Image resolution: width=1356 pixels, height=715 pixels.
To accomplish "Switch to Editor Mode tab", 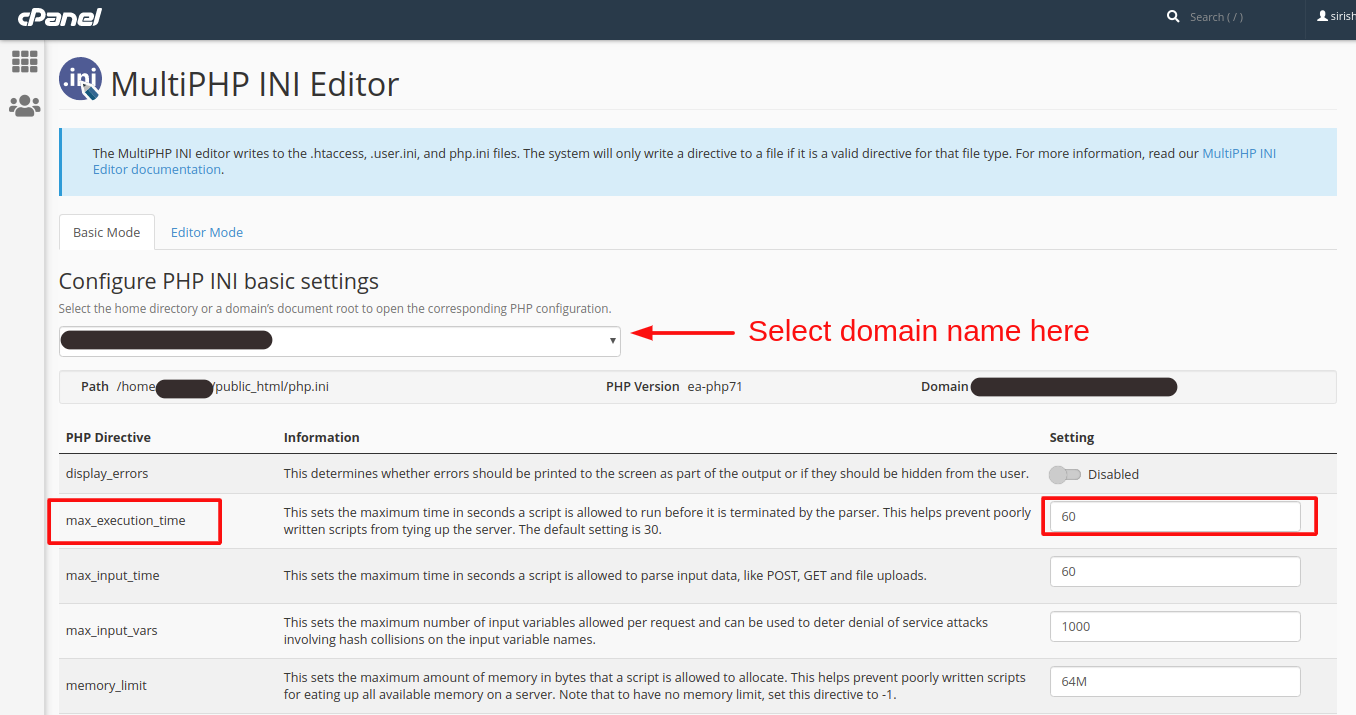I will pos(207,232).
